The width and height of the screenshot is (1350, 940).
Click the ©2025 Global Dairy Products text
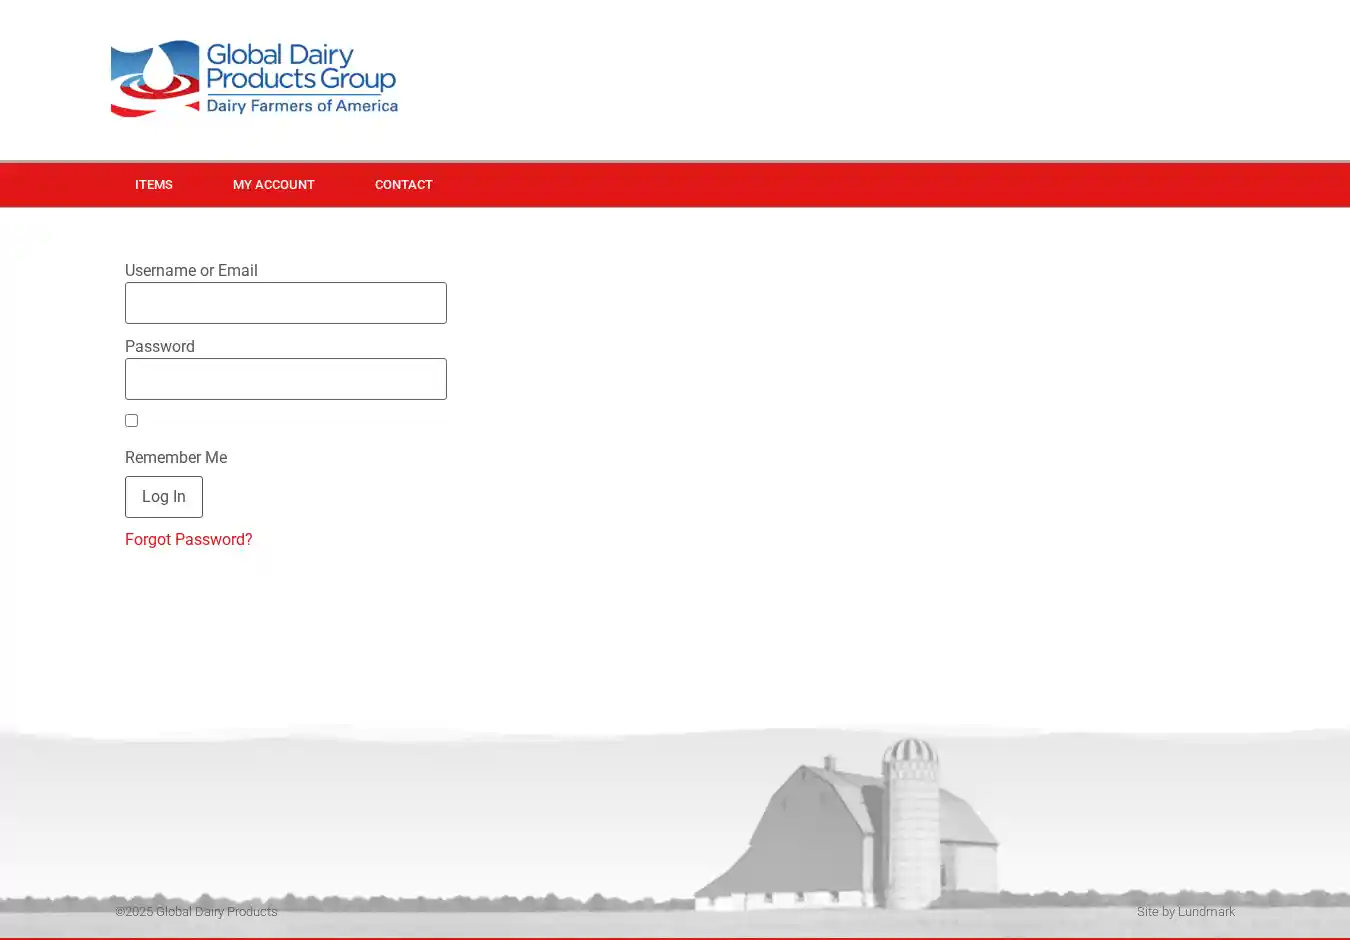[196, 912]
